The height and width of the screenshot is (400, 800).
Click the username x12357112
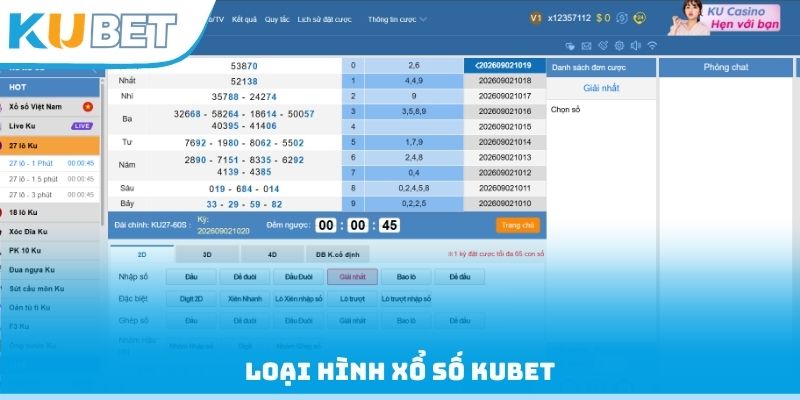click(569, 18)
